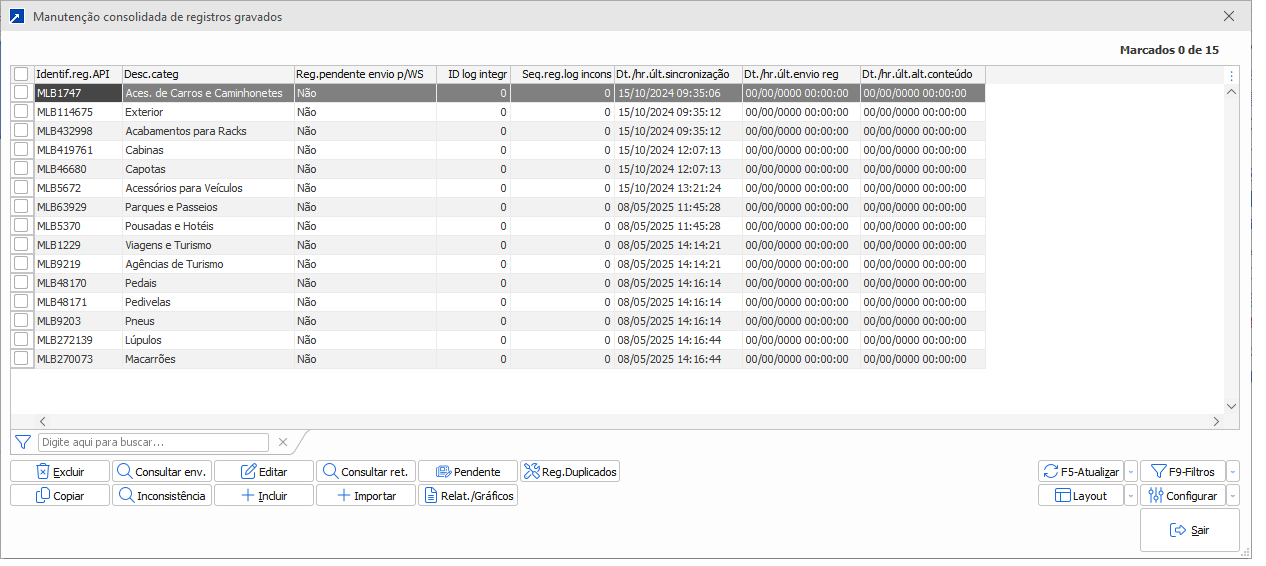Select cell 'Agências de Turismo'

[x=208, y=264]
